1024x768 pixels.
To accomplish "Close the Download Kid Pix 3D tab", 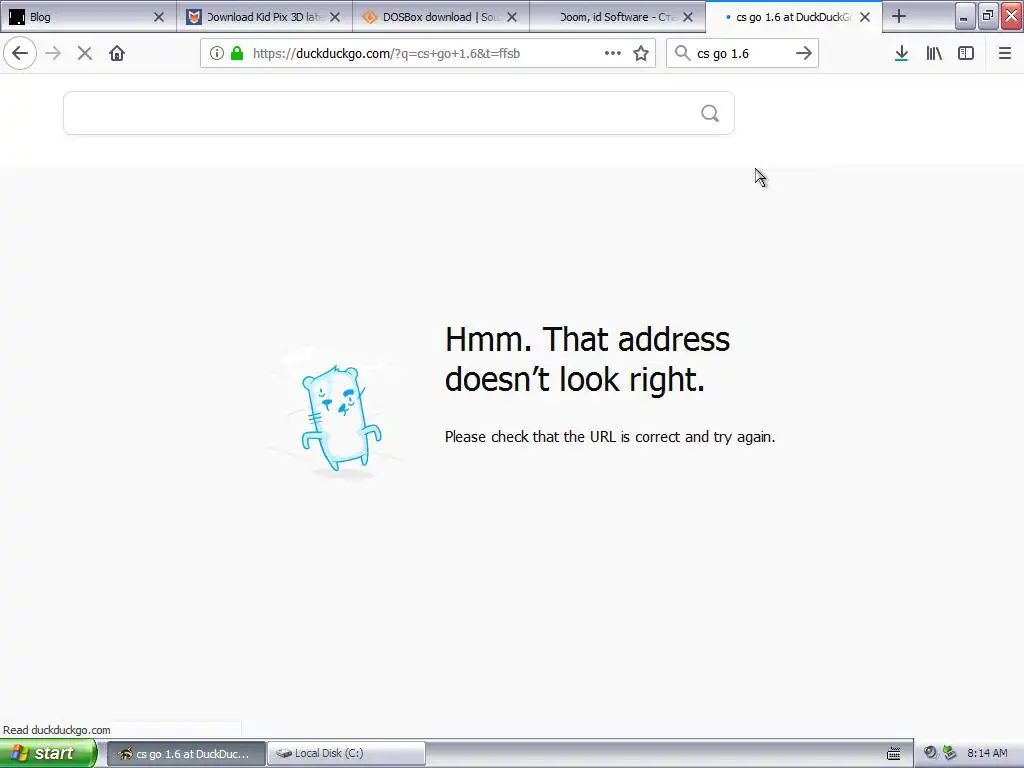I will 335,18.
